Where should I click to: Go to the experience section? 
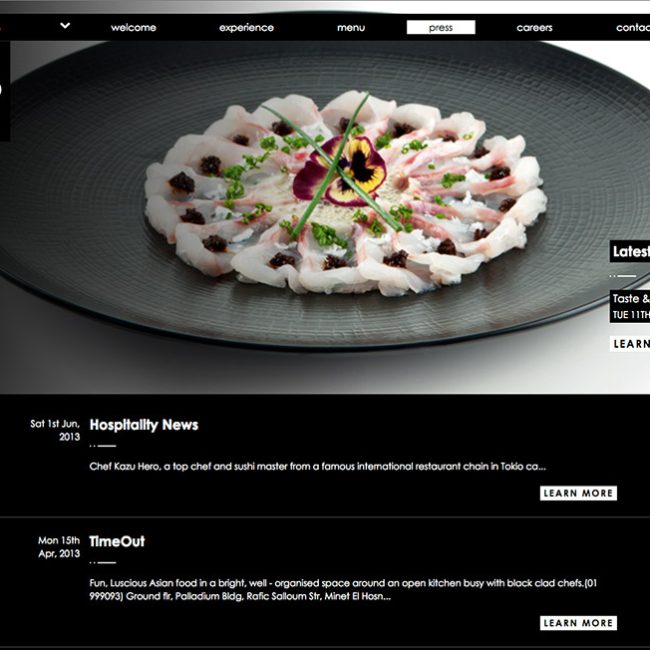[246, 28]
